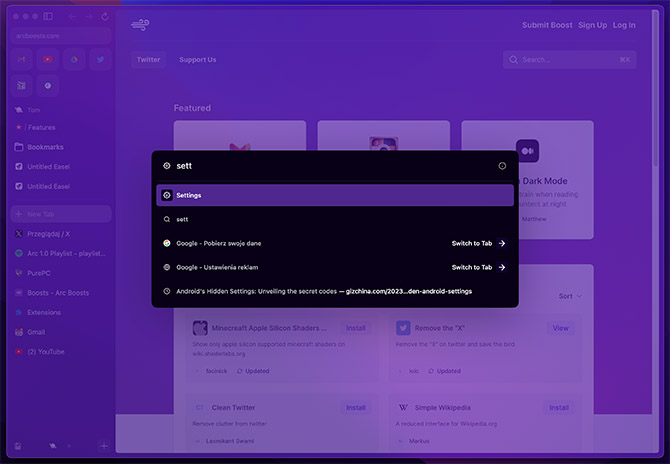Switch to Arc 1.0 Playlist tab
670x464 pixels.
coord(61,253)
